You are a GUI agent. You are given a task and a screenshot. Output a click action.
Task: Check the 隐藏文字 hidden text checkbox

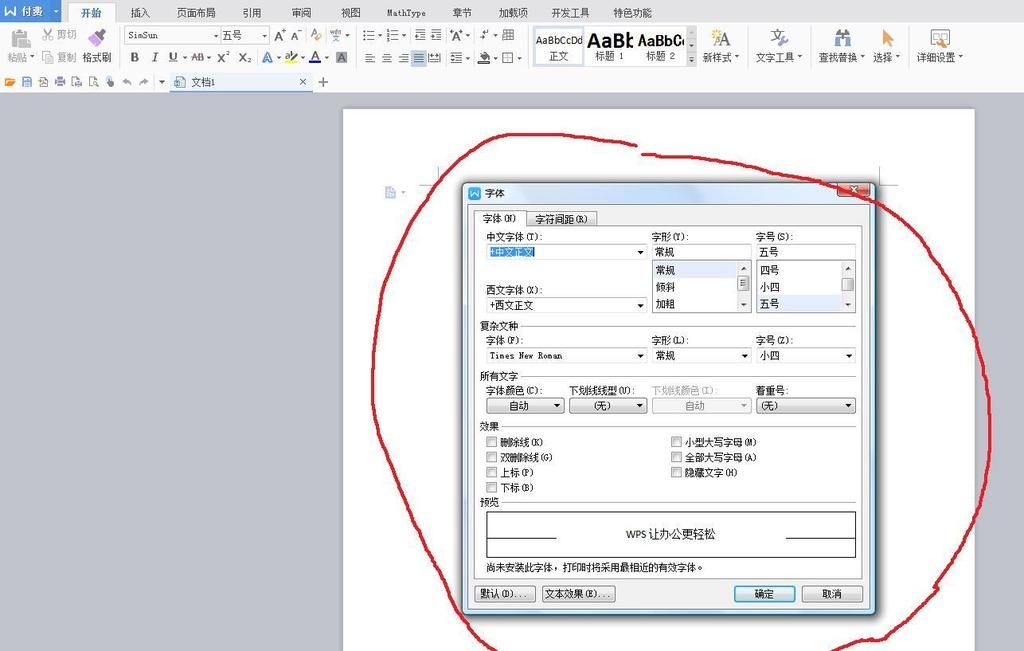point(677,472)
